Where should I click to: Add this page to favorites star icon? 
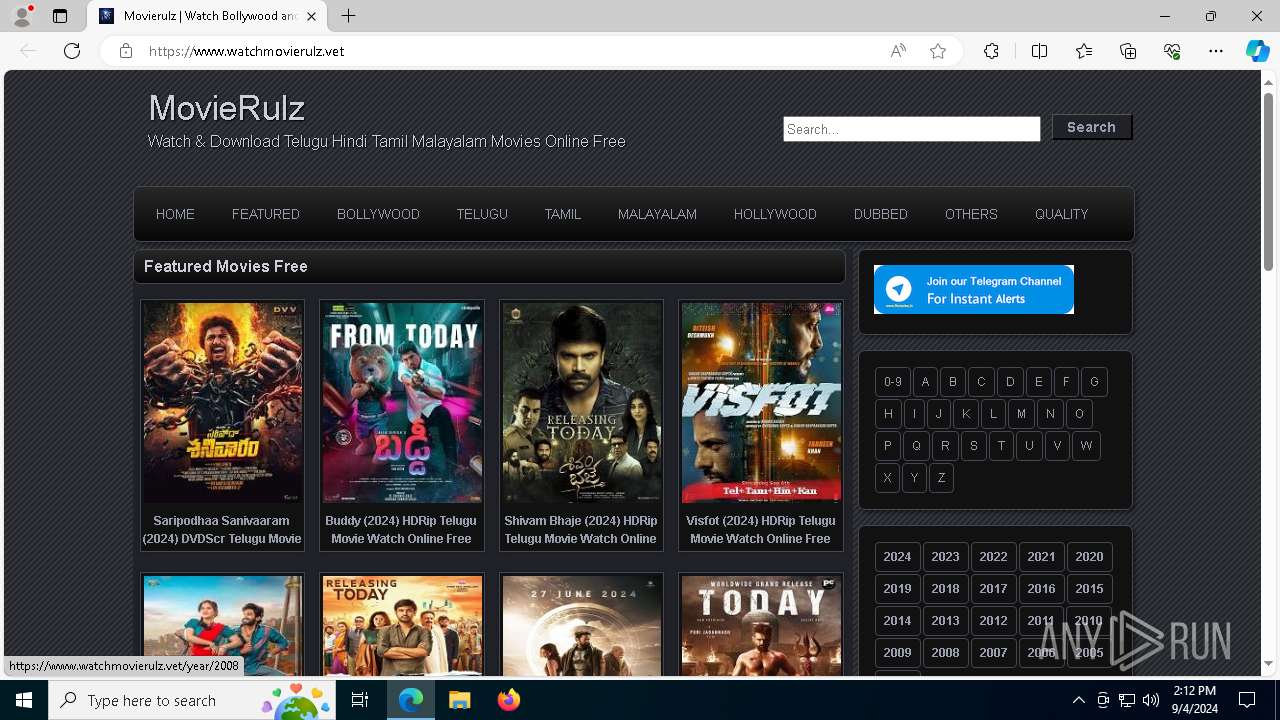(x=938, y=51)
